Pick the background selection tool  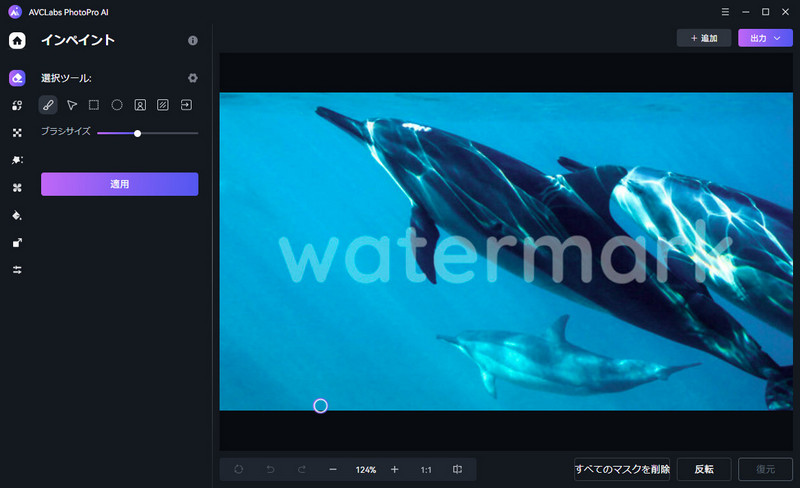pos(163,105)
